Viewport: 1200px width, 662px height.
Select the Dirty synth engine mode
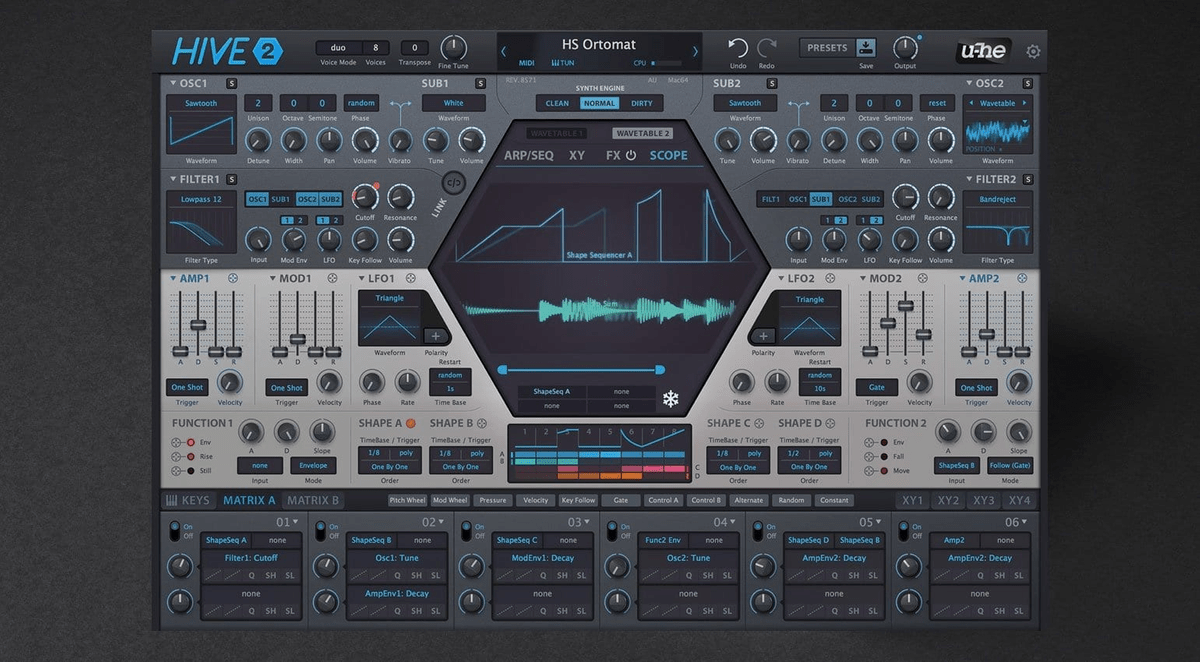tap(642, 103)
